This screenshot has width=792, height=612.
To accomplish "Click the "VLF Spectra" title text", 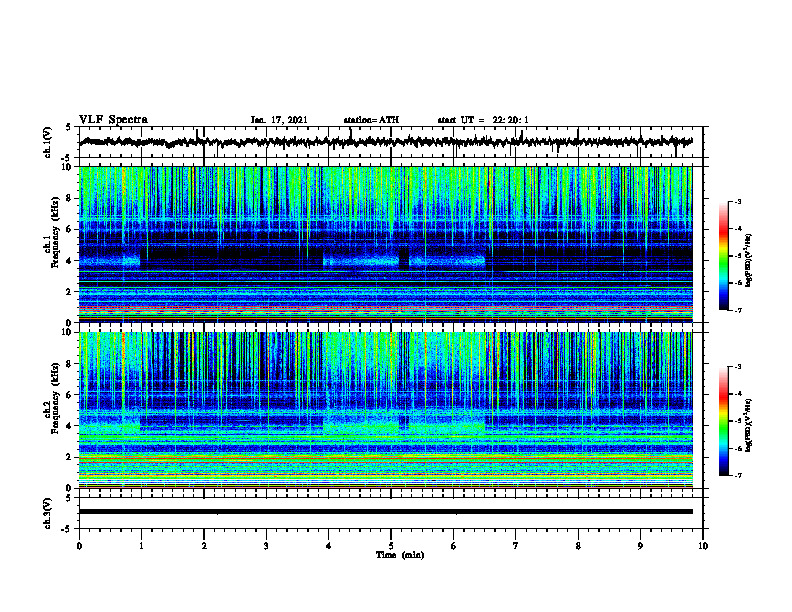I will click(x=113, y=119).
